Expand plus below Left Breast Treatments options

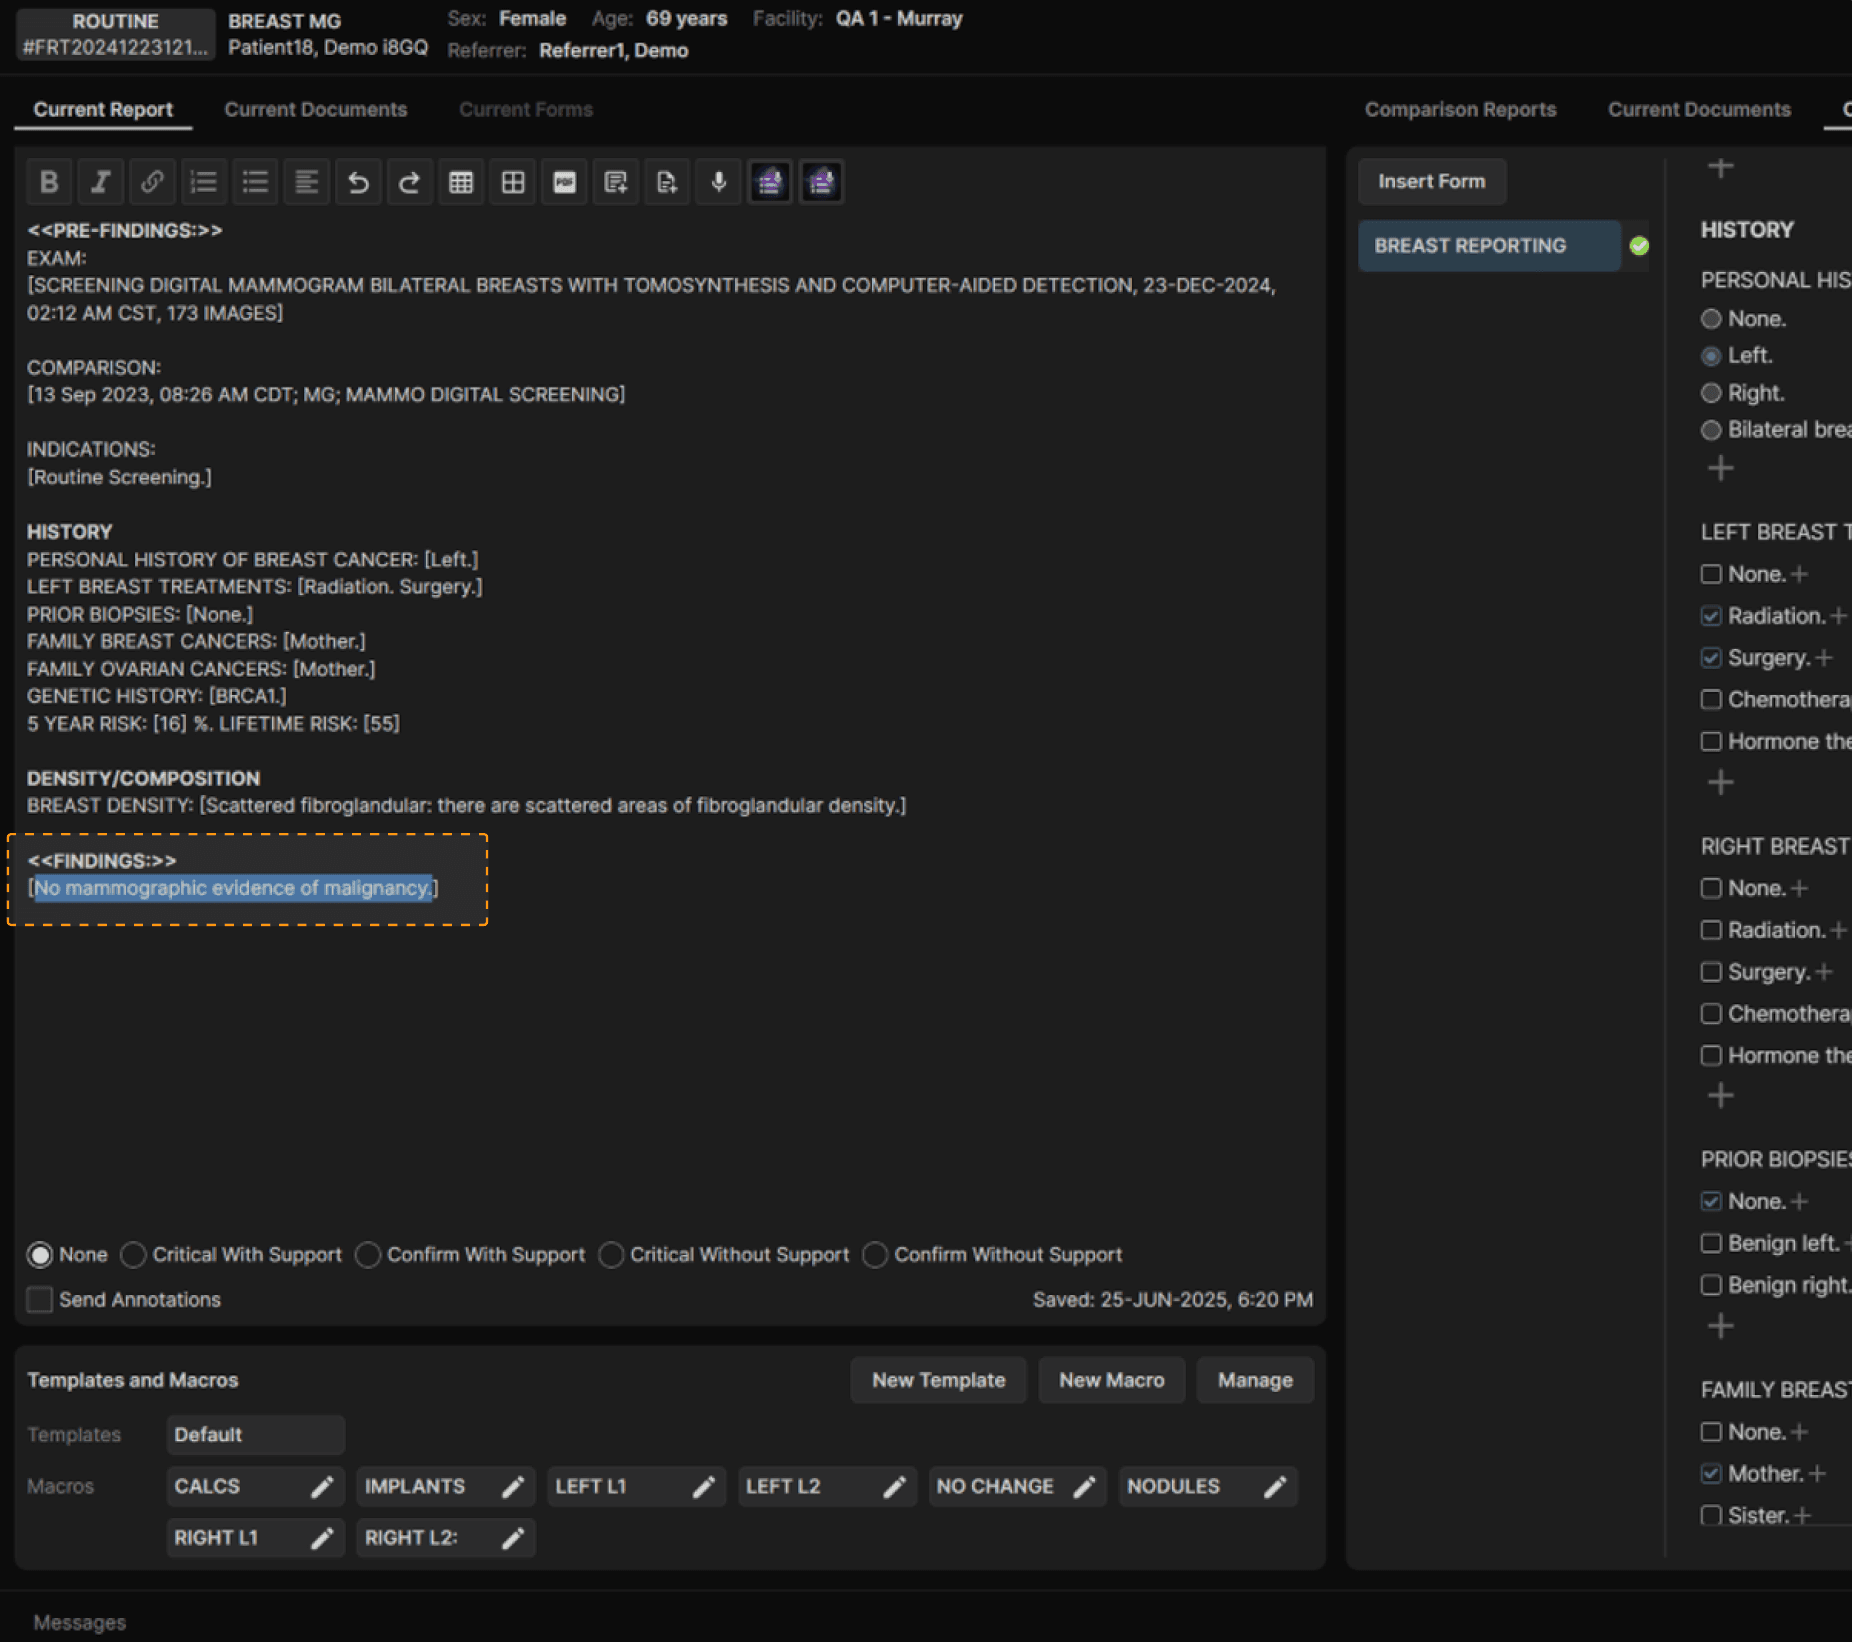point(1720,782)
